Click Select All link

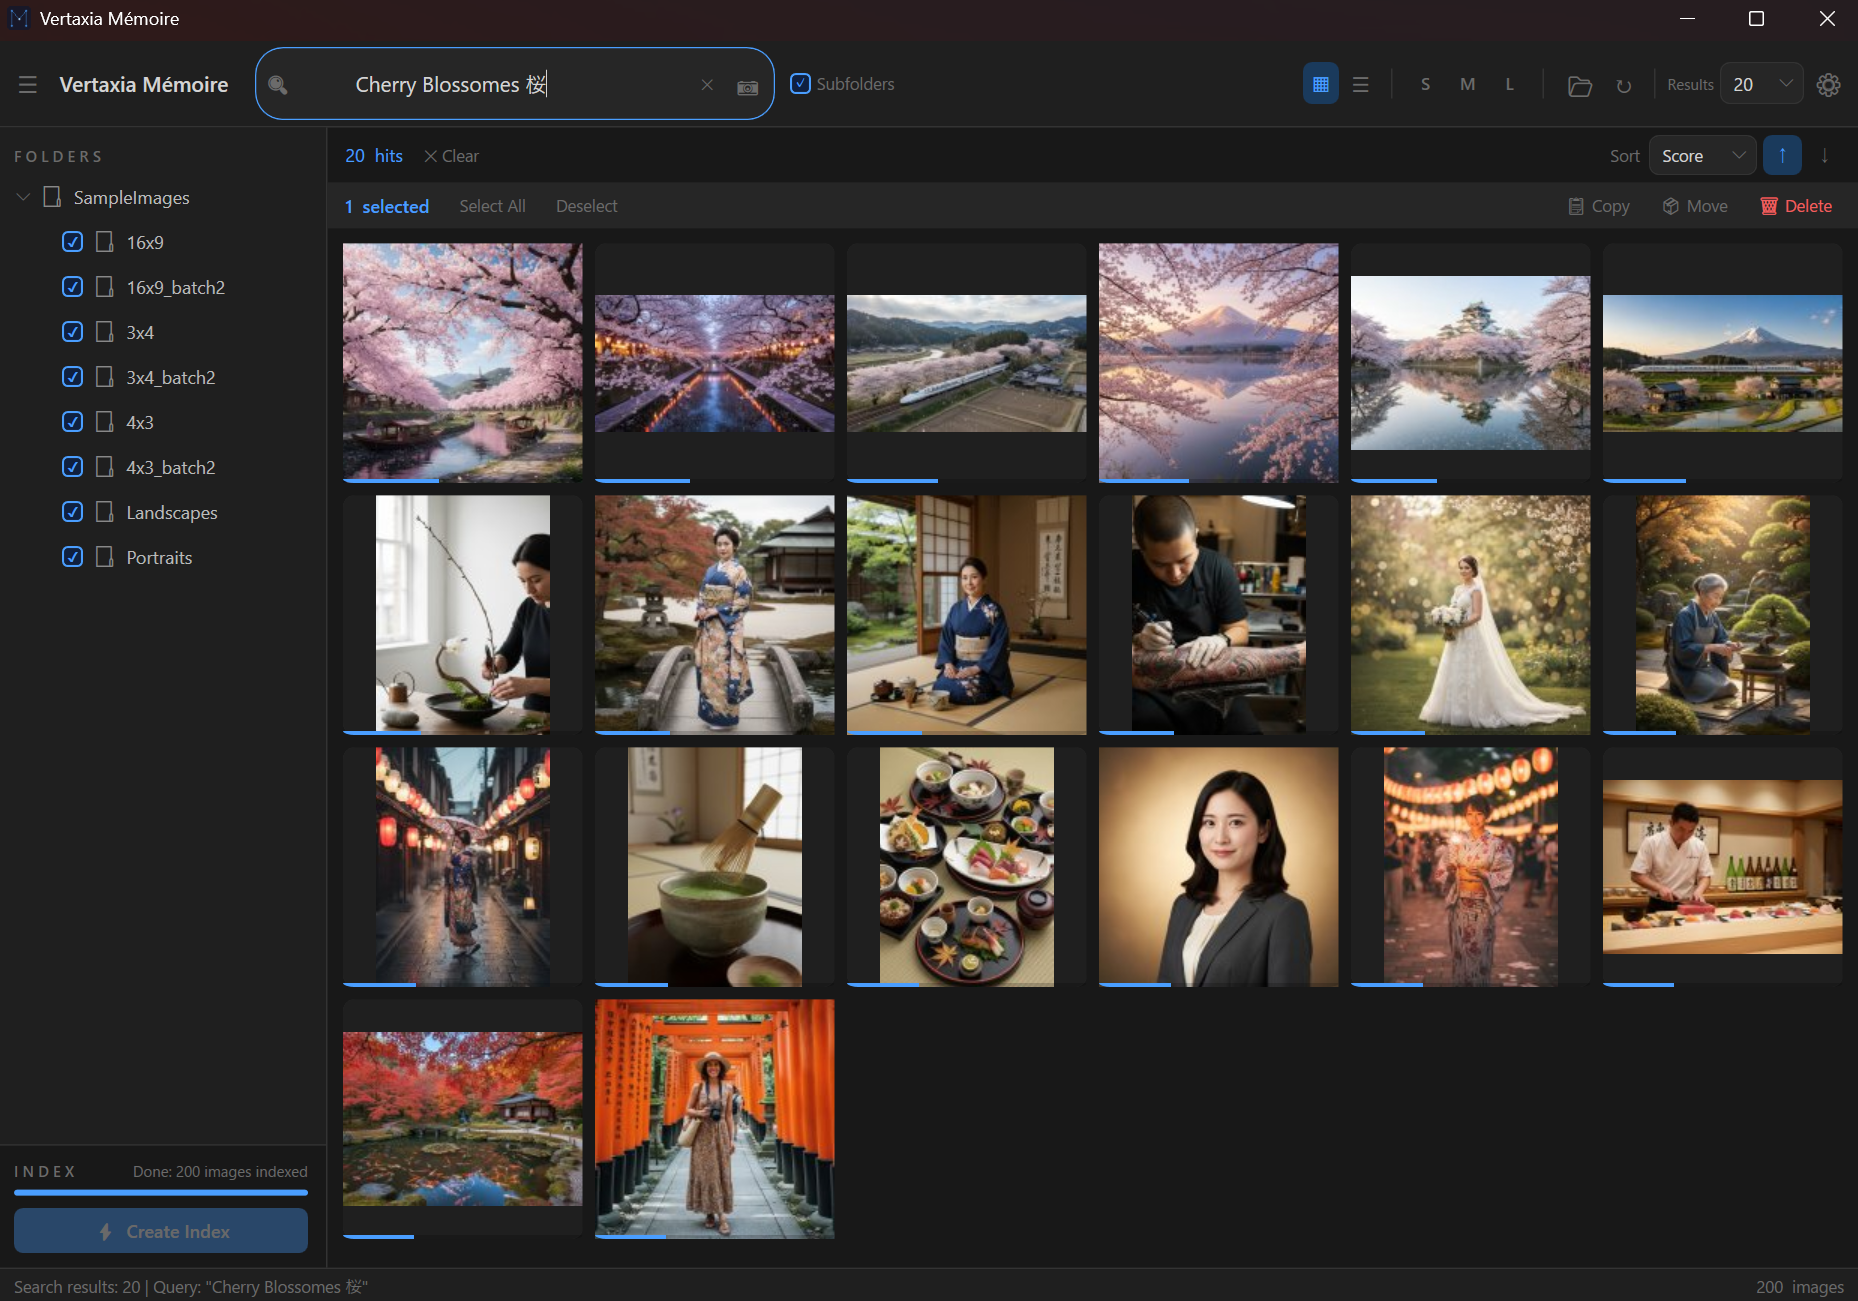coord(492,206)
